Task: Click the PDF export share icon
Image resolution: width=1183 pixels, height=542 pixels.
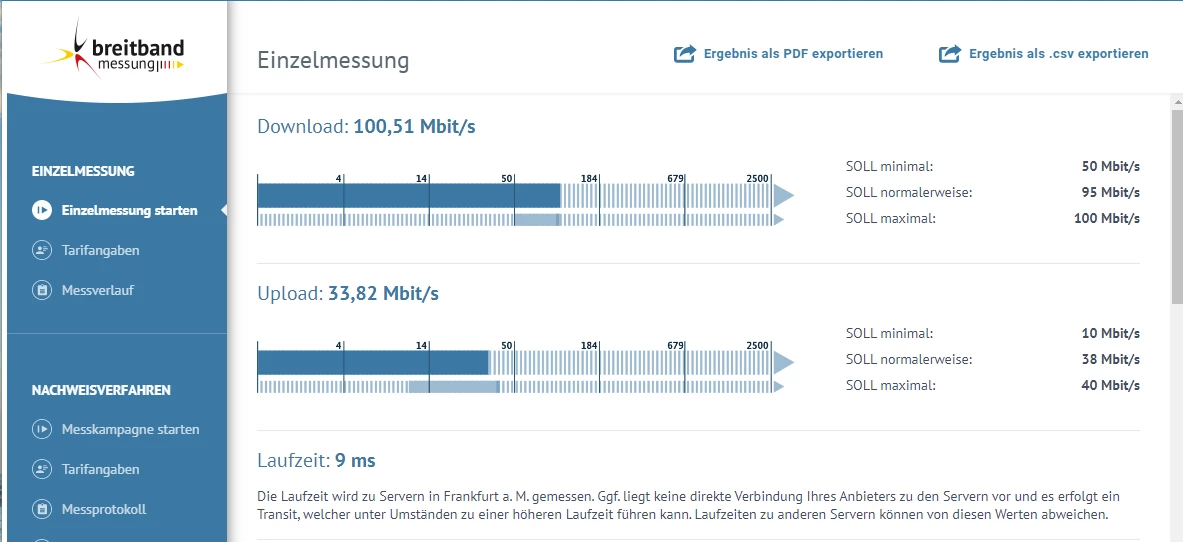Action: 685,54
